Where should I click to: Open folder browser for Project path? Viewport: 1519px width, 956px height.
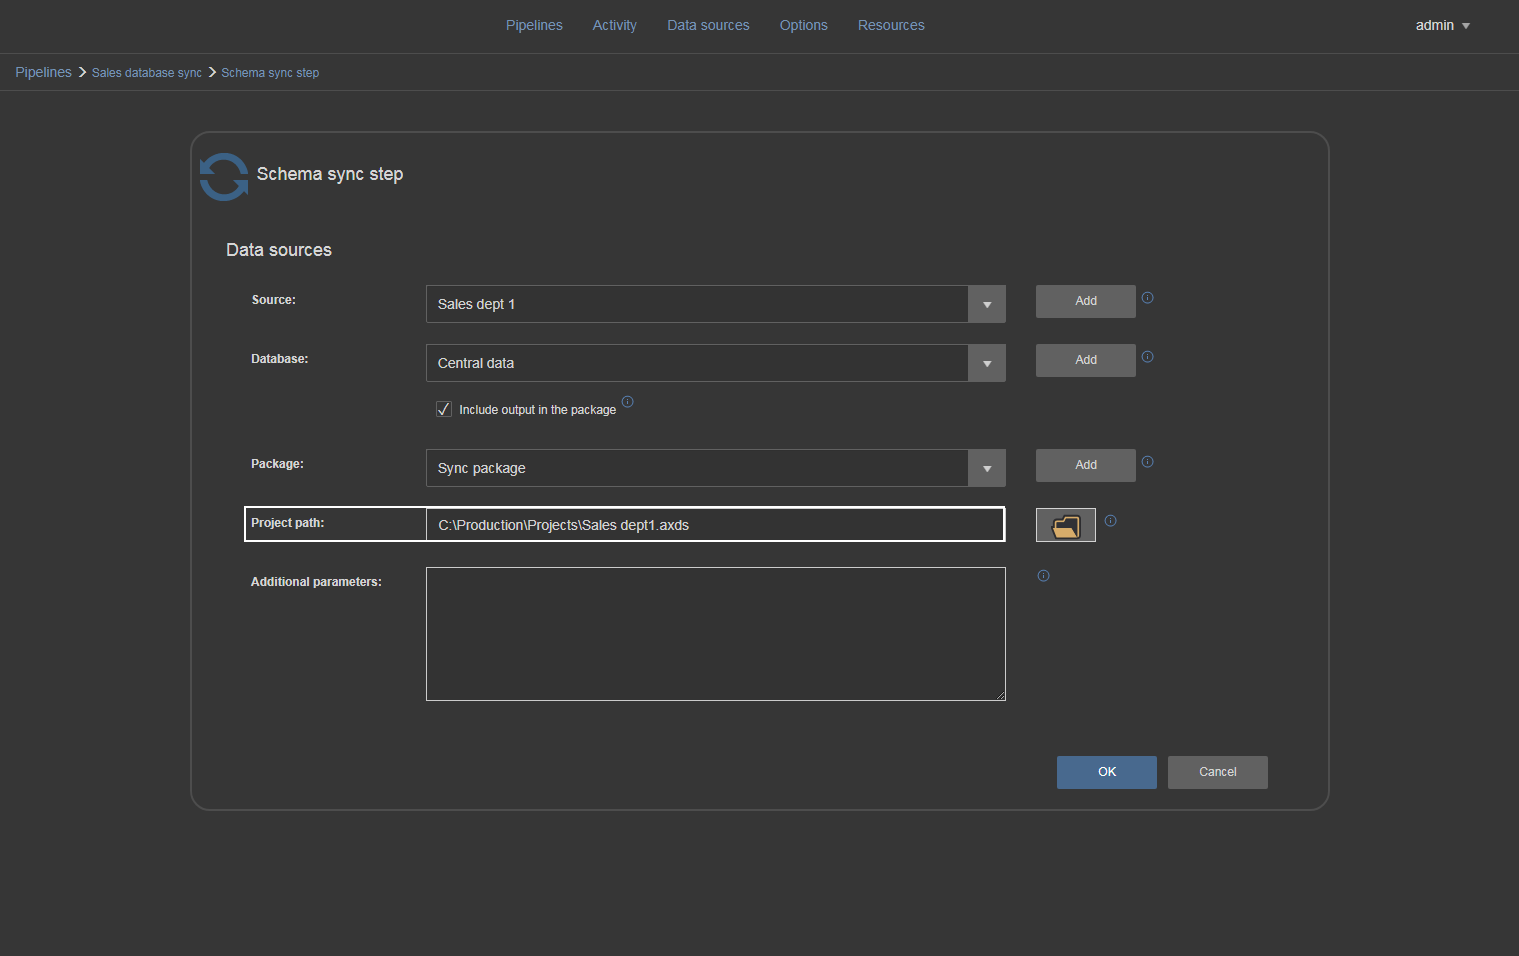click(x=1065, y=525)
